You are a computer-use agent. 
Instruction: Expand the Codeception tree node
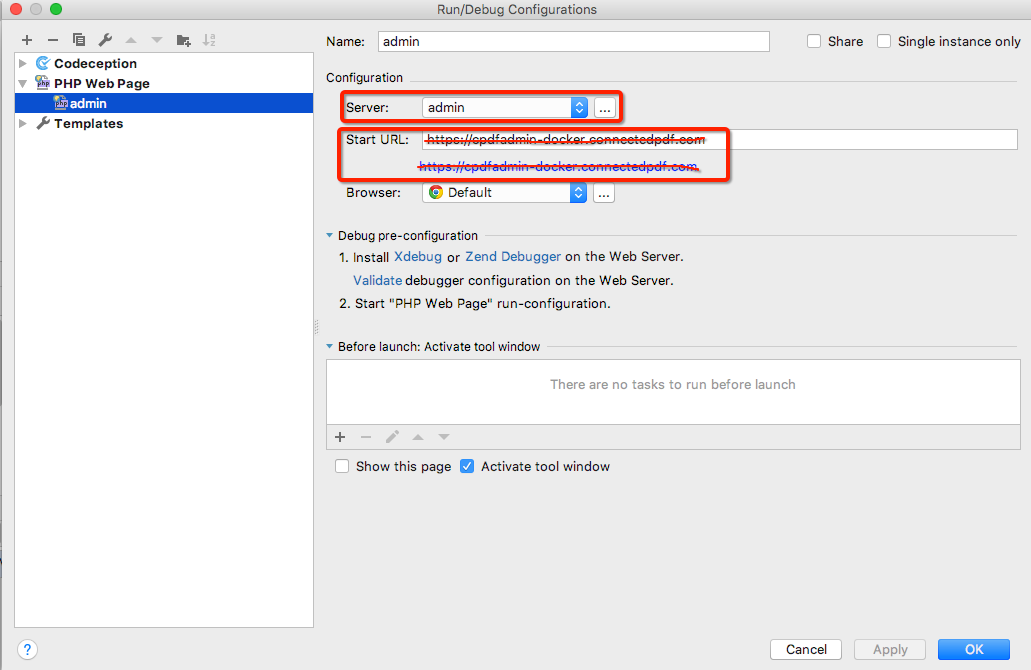coord(23,63)
